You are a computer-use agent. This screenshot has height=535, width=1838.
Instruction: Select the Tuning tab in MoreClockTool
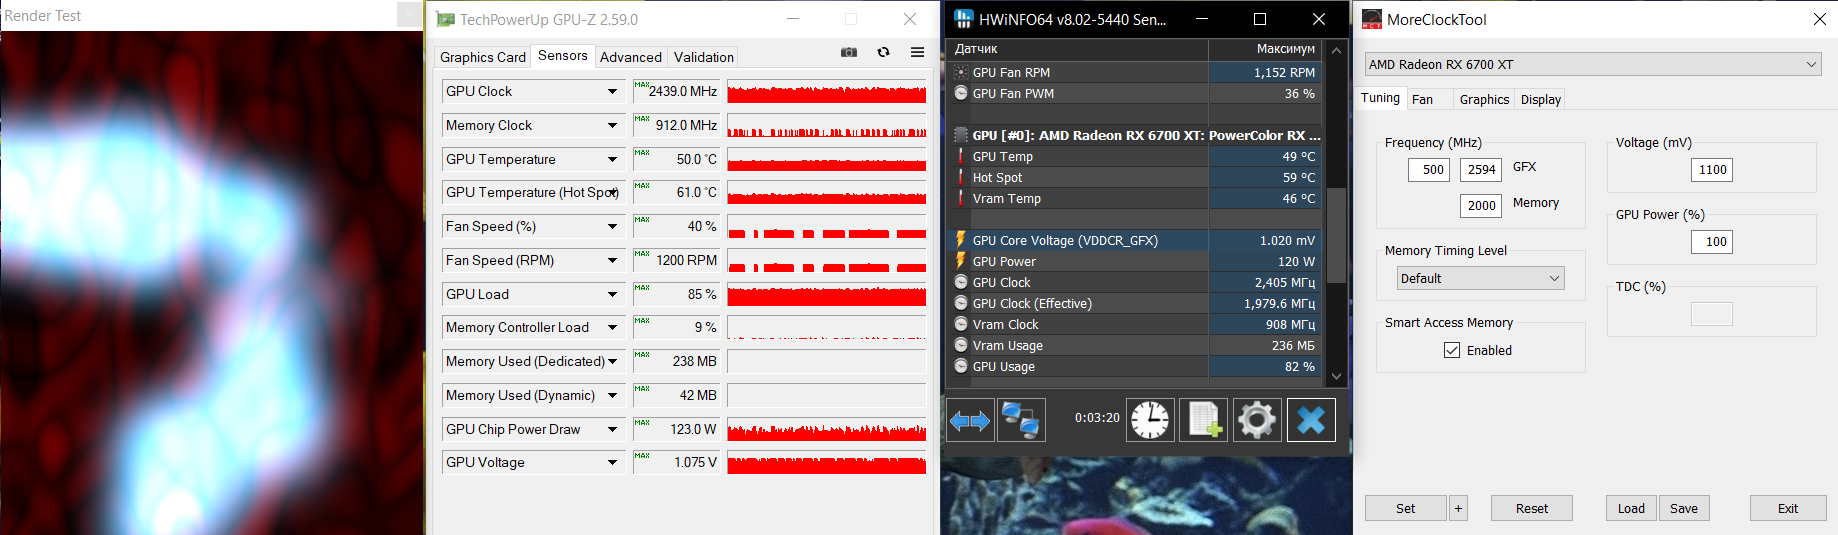[x=1380, y=97]
